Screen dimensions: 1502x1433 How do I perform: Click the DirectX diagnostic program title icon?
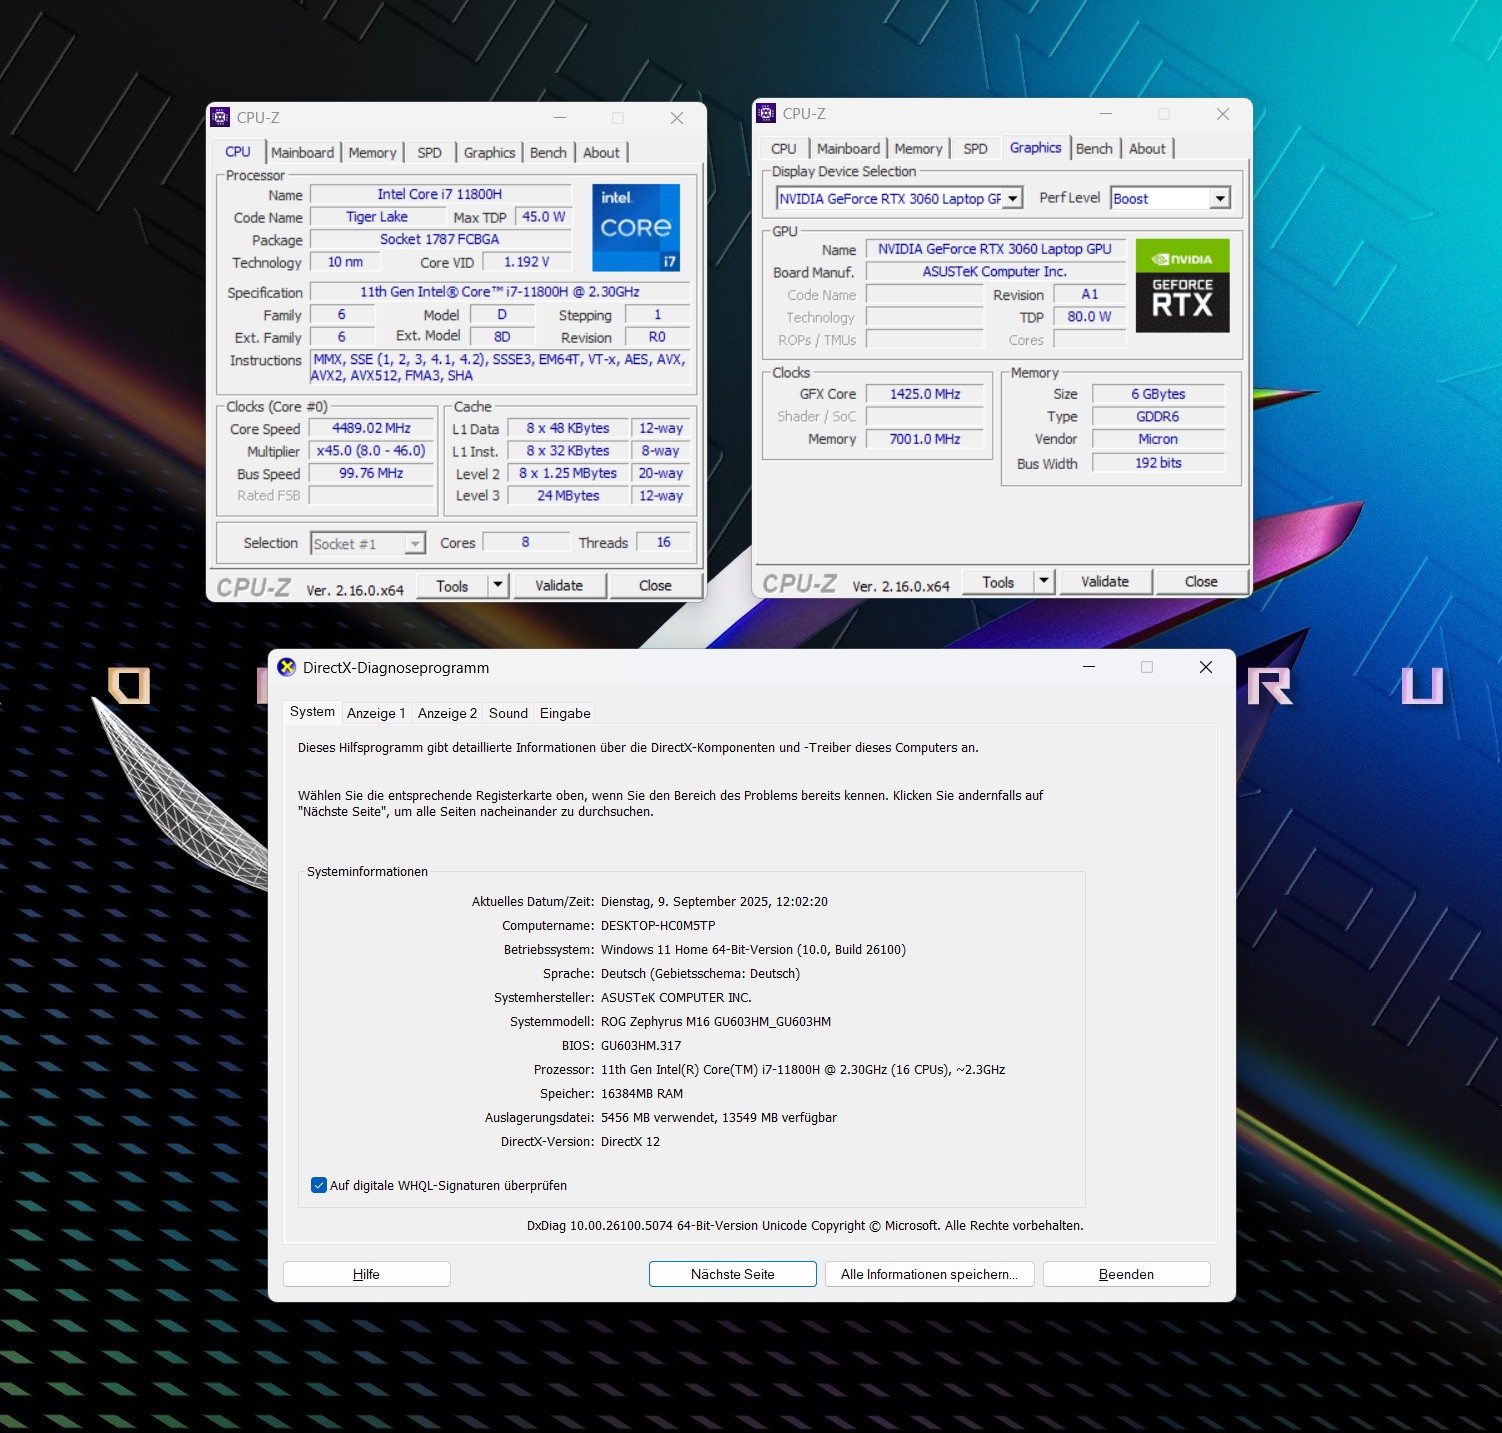[x=287, y=667]
